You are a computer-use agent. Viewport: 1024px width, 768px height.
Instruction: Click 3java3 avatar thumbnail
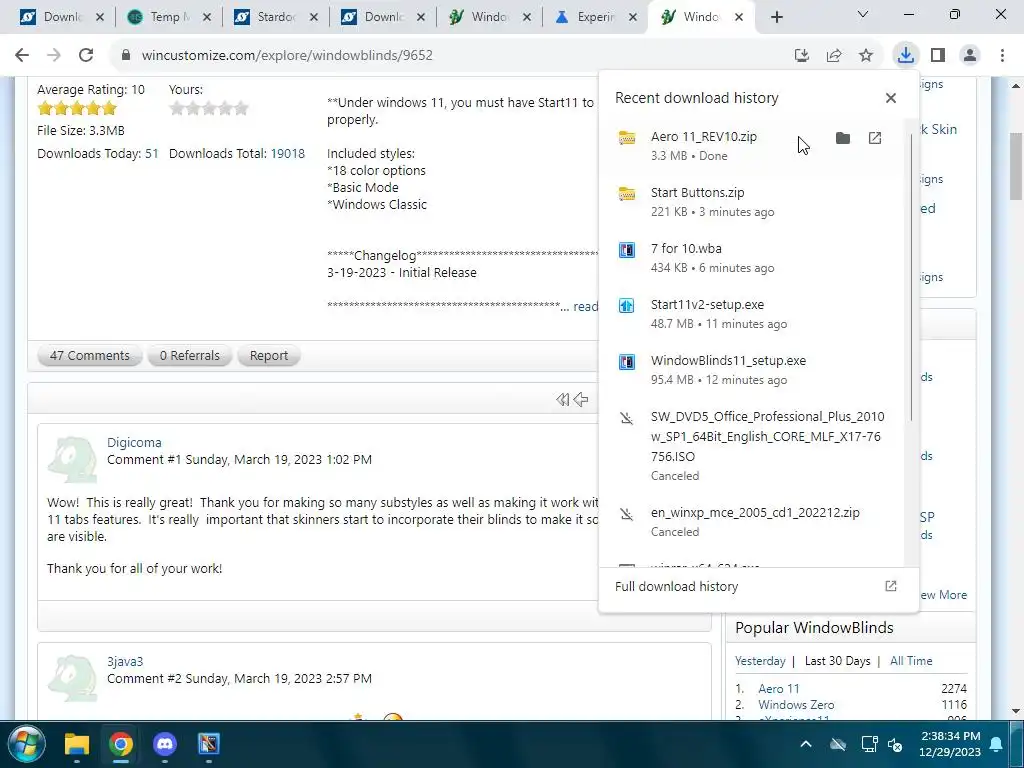[72, 679]
